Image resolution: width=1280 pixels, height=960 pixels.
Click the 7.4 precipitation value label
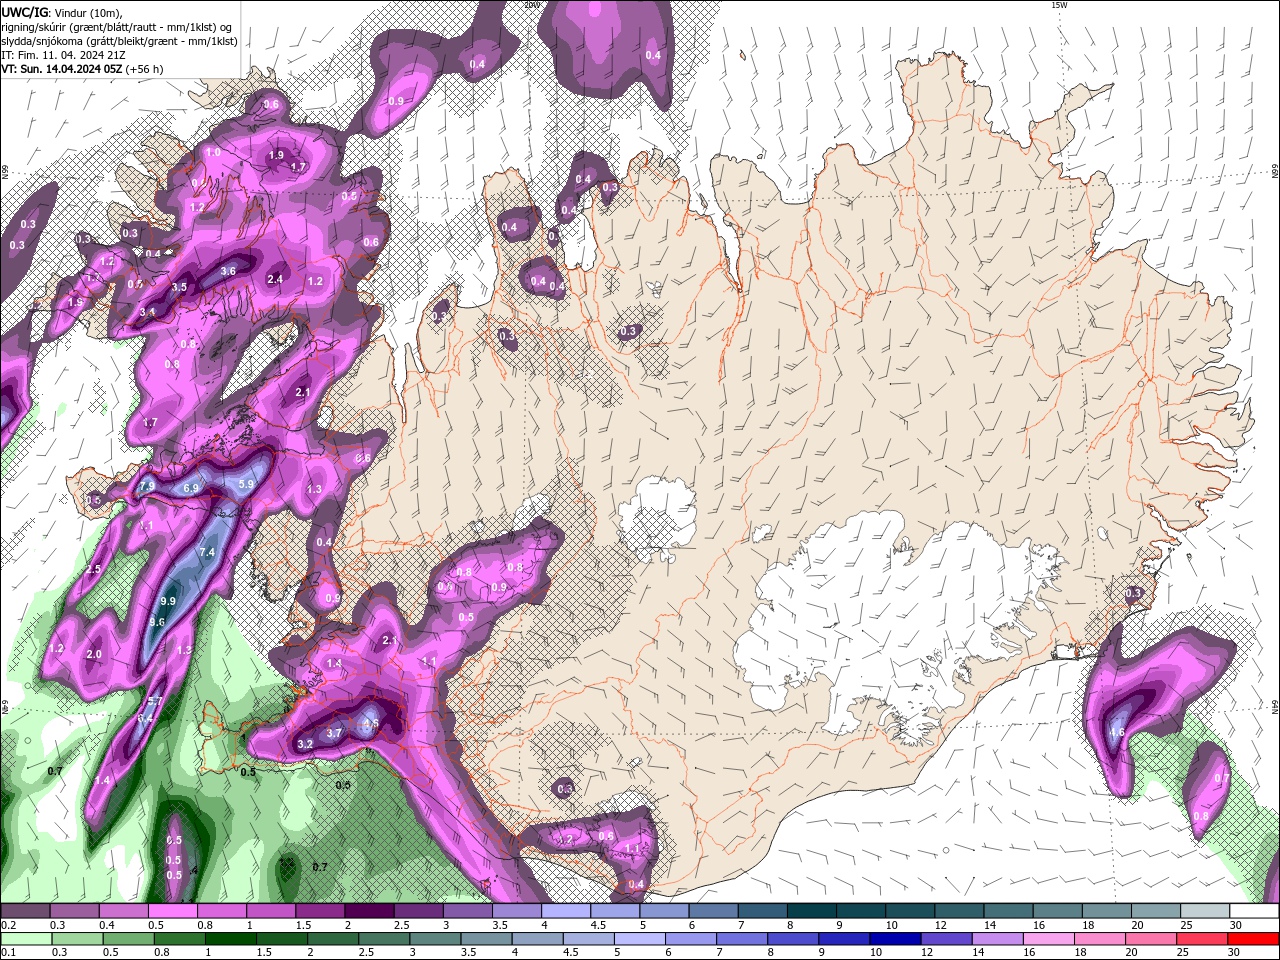207,552
